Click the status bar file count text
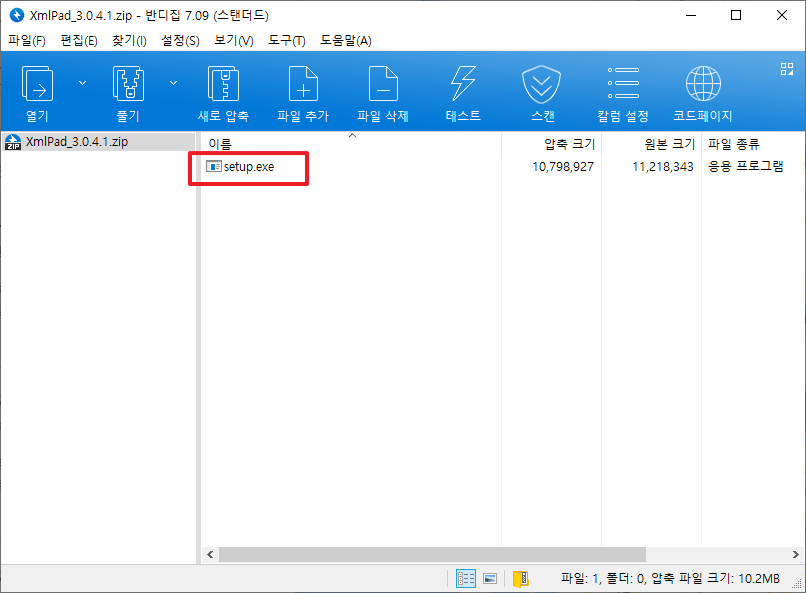 (x=670, y=579)
